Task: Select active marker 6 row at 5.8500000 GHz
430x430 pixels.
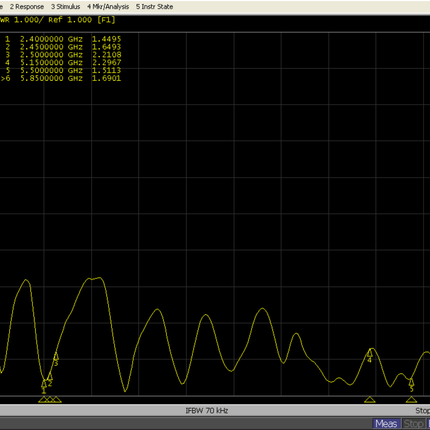Action: click(61, 78)
